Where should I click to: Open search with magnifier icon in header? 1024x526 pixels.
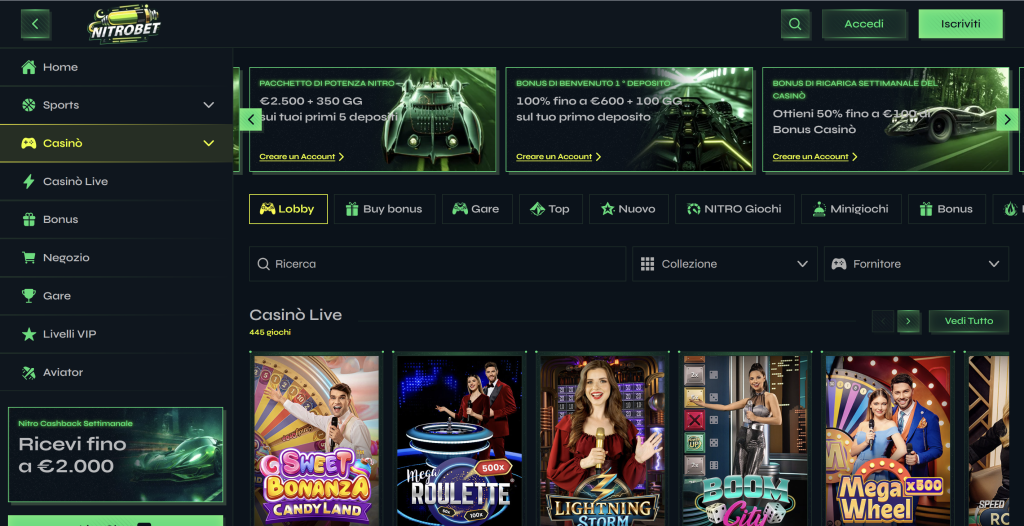coord(795,24)
